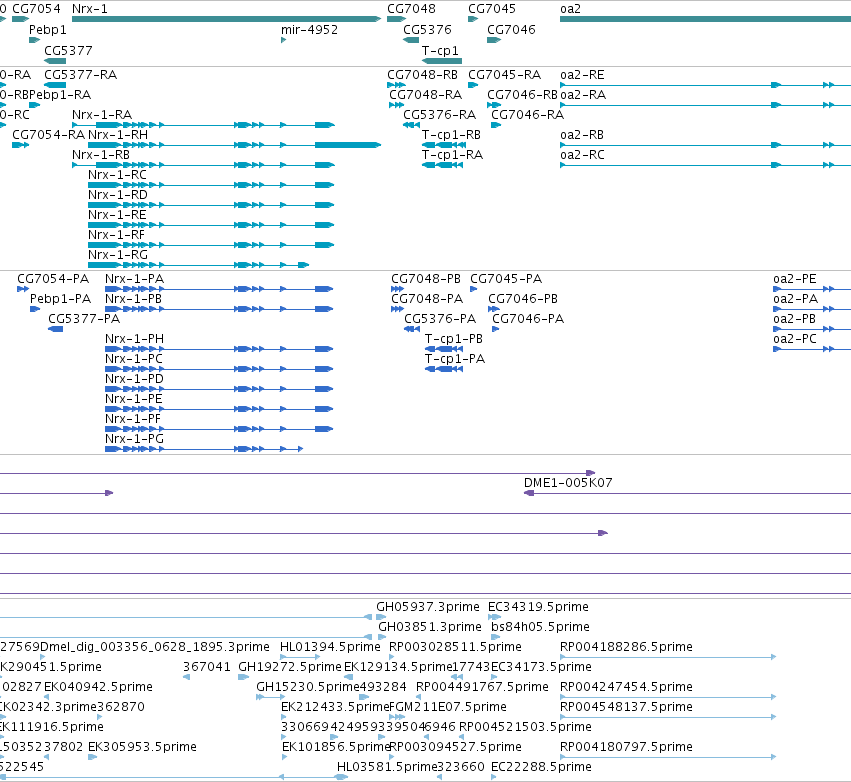Click the oa2-PC protein label
Viewport: 851px width, 782px height.
coord(795,339)
